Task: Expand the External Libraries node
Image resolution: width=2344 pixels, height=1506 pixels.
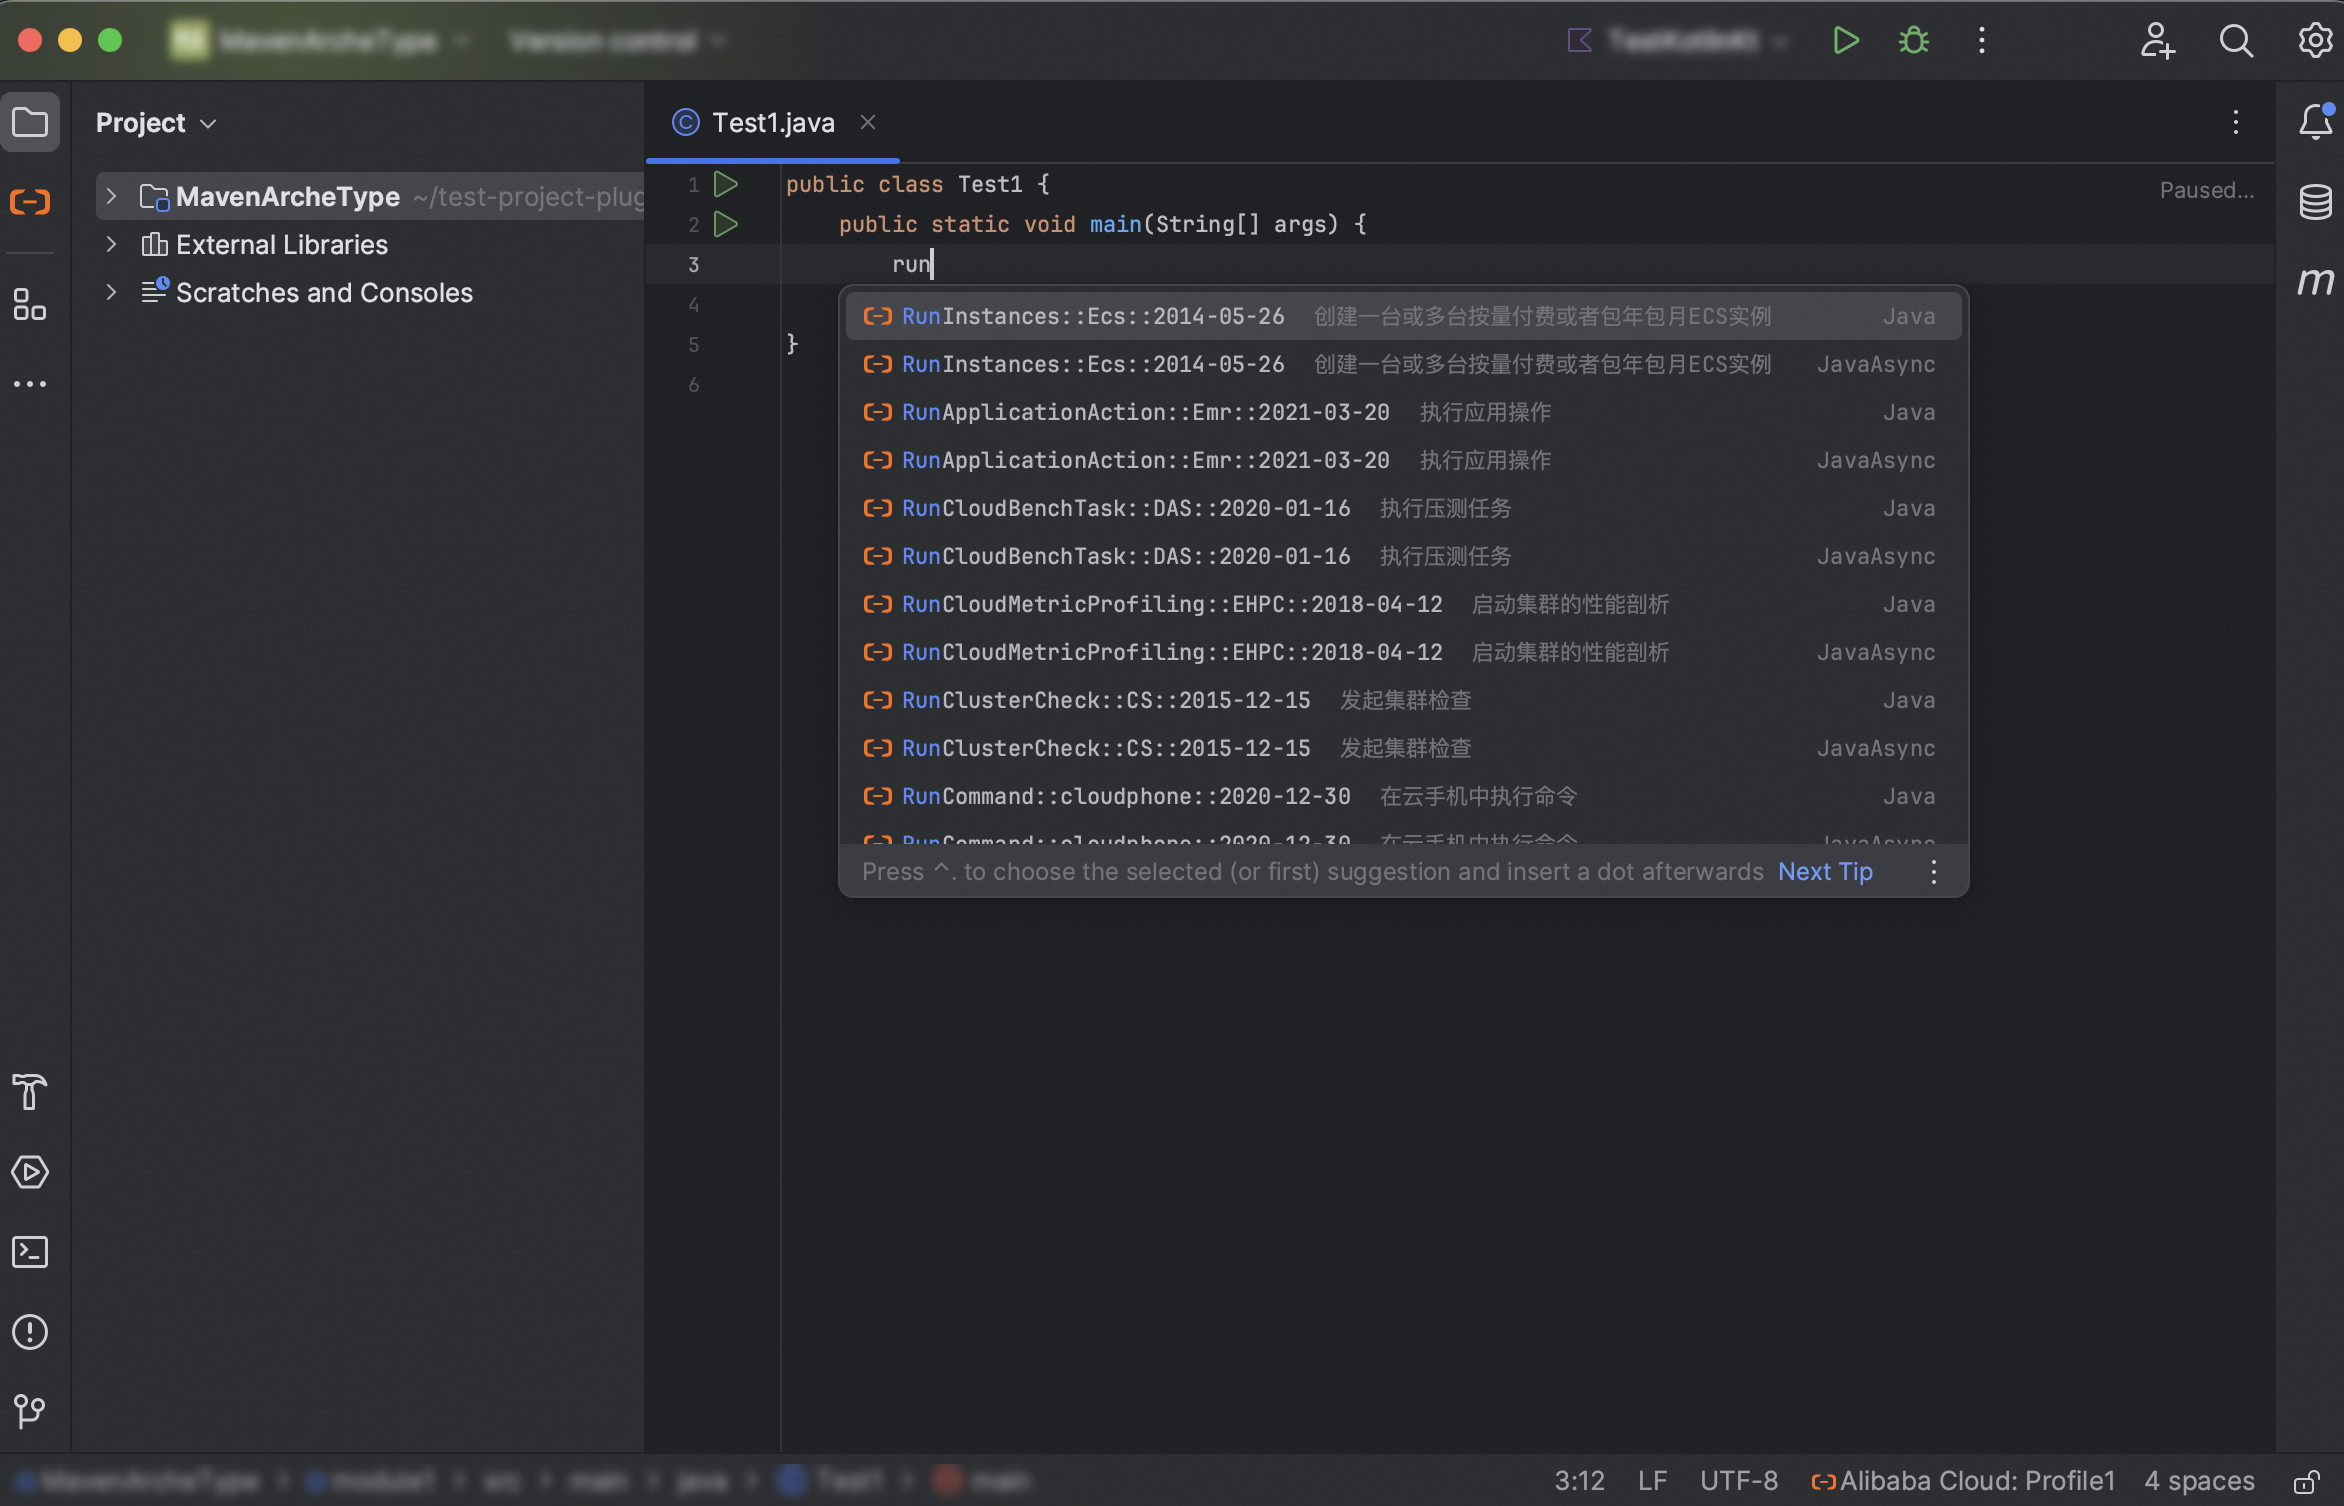Action: (112, 245)
